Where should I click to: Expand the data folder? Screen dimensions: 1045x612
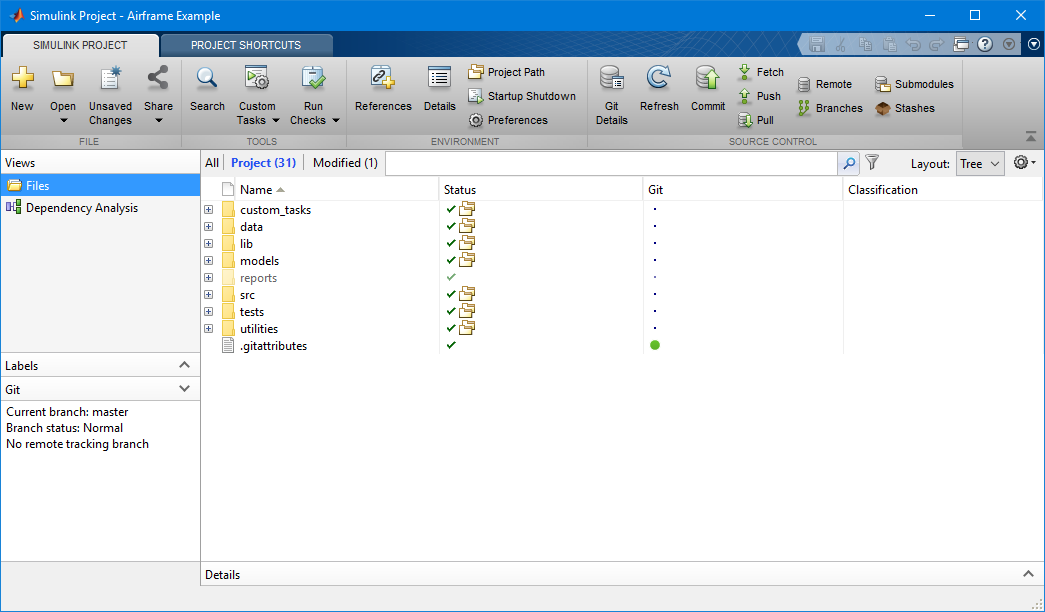pyautogui.click(x=209, y=227)
